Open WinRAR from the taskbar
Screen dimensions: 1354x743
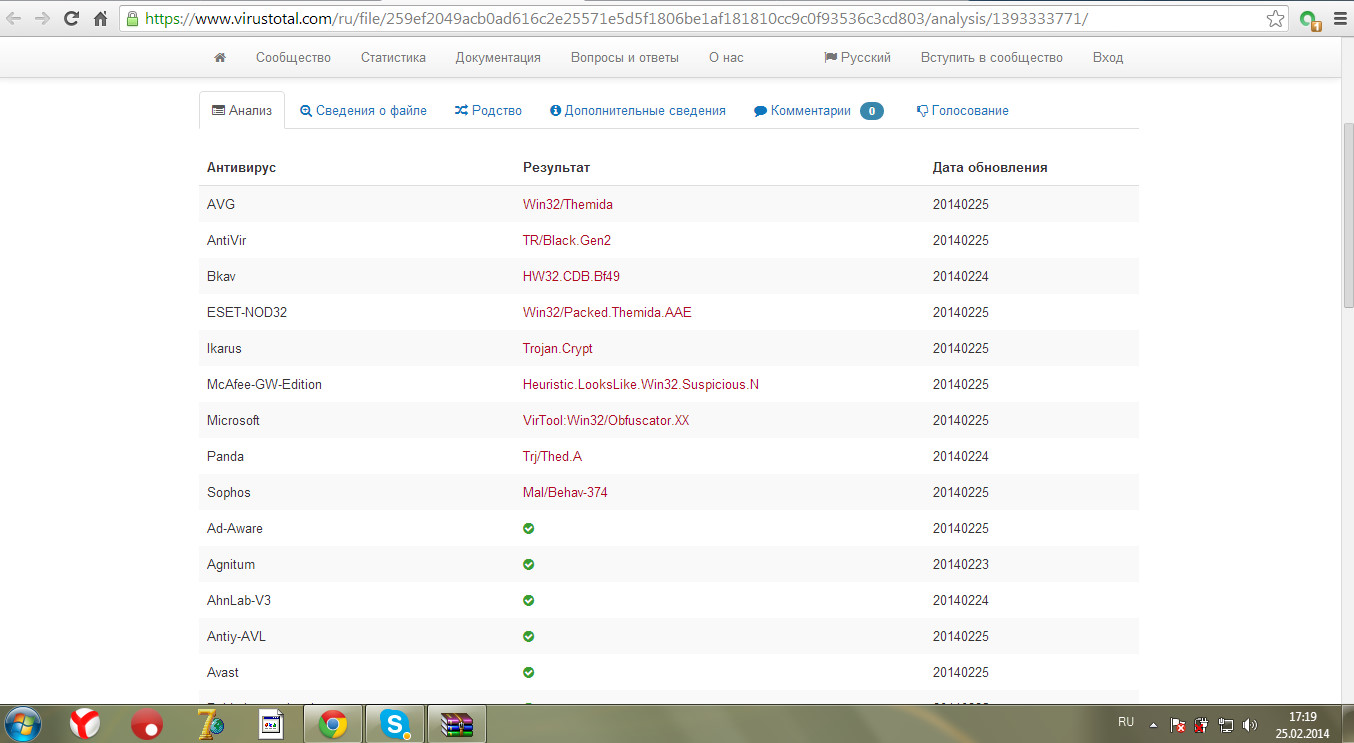(x=457, y=723)
